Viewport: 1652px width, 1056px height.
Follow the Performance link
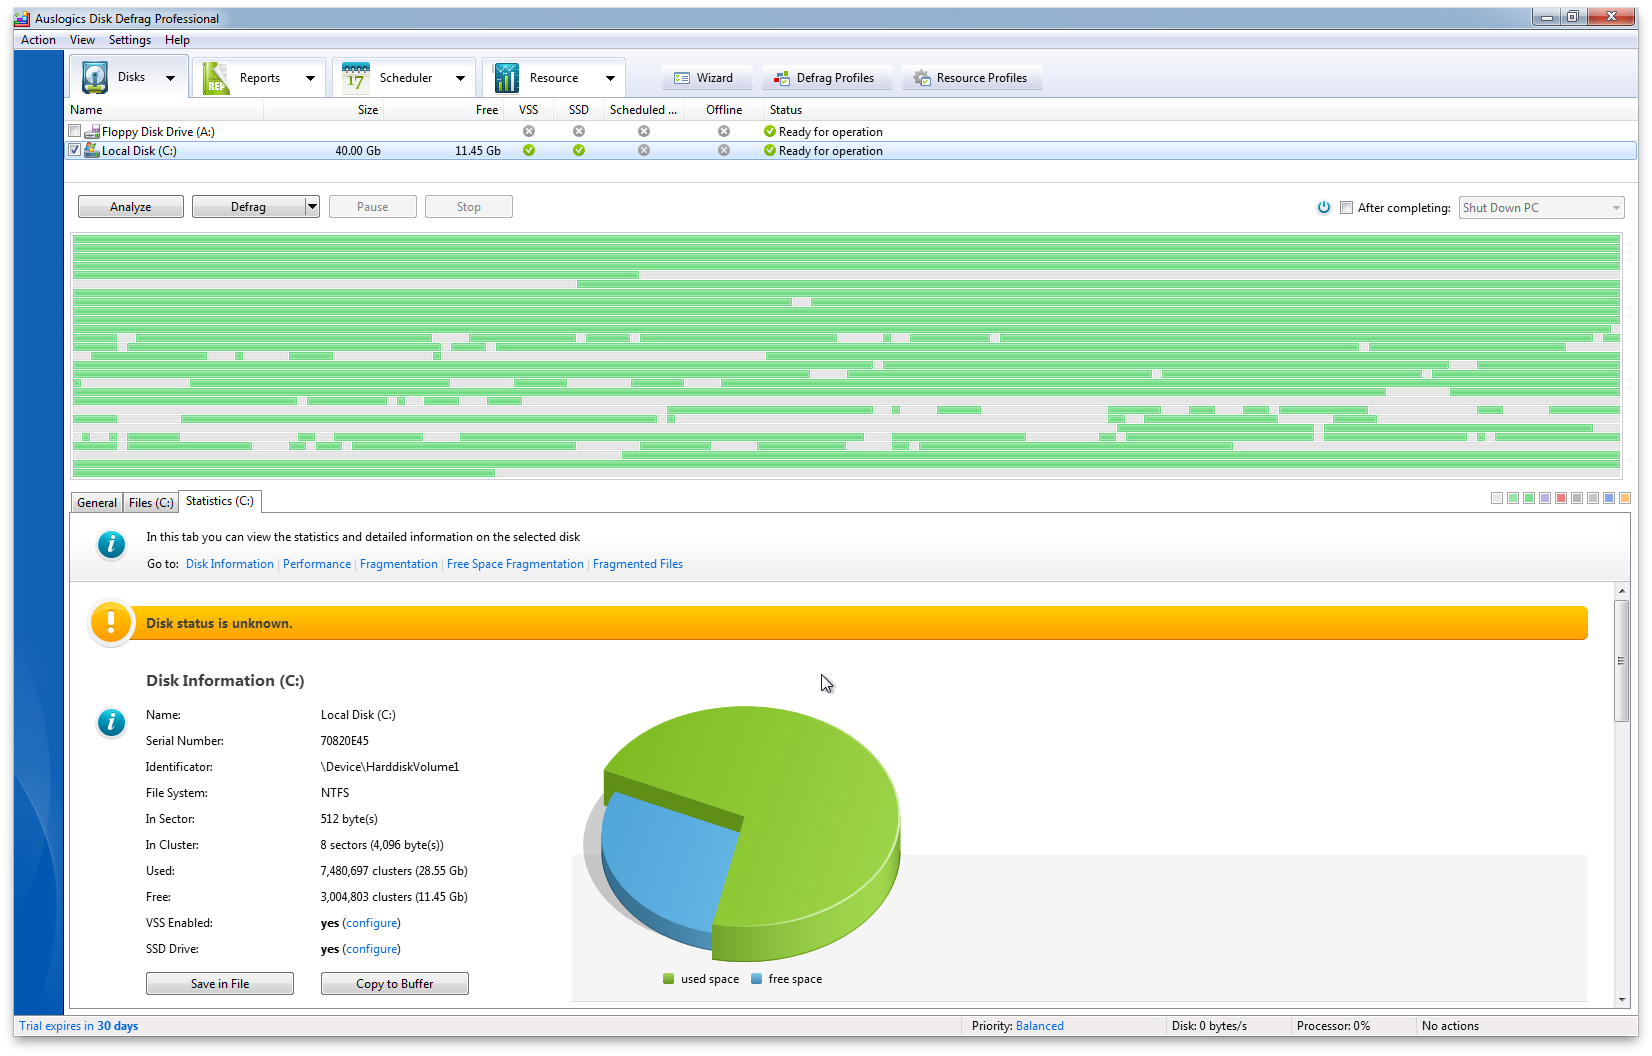click(x=317, y=564)
